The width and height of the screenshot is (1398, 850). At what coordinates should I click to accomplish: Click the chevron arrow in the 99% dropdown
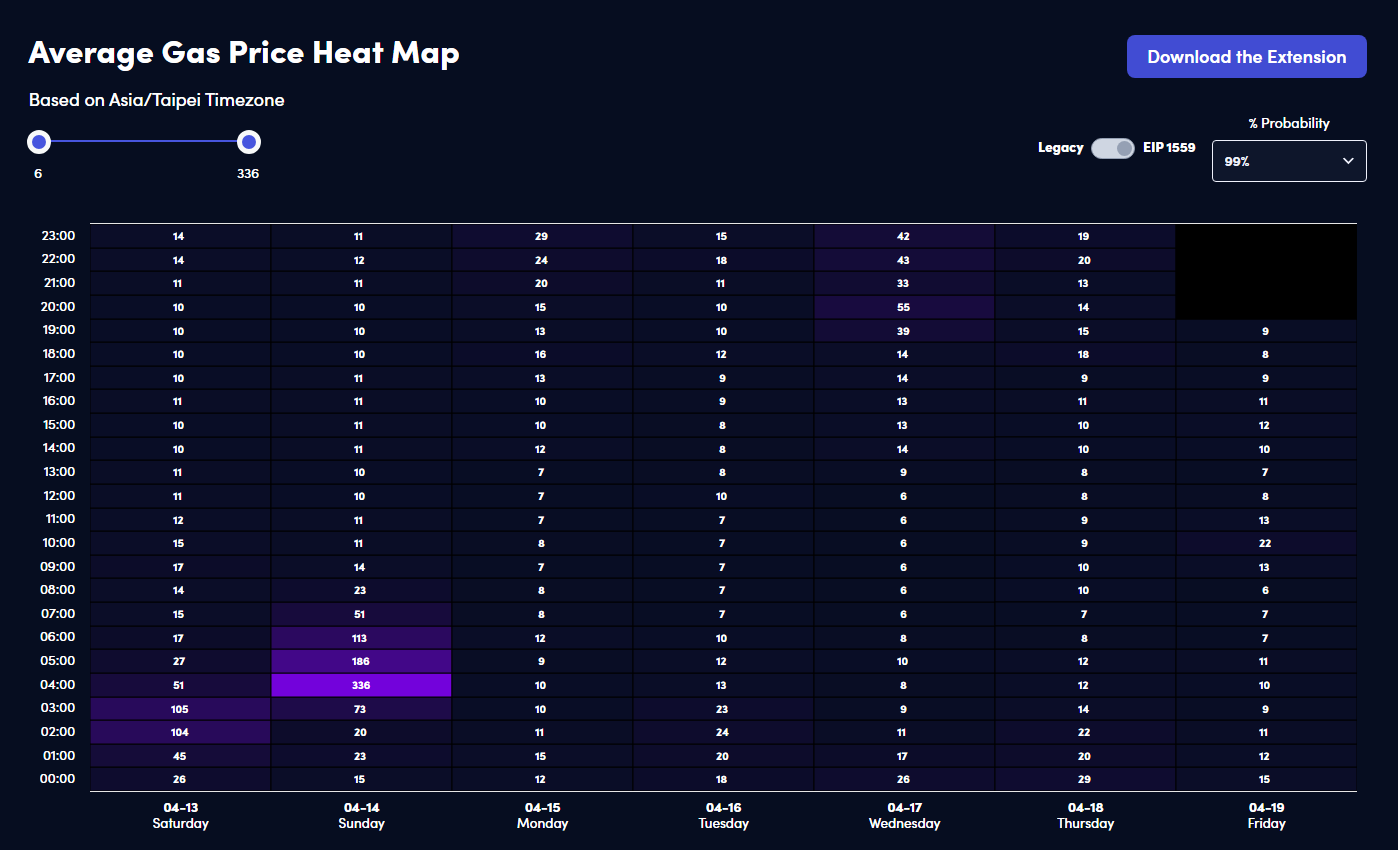tap(1348, 161)
